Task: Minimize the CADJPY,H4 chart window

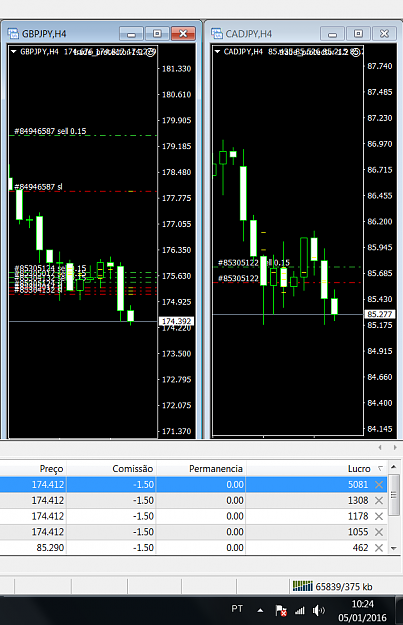Action: click(332, 34)
